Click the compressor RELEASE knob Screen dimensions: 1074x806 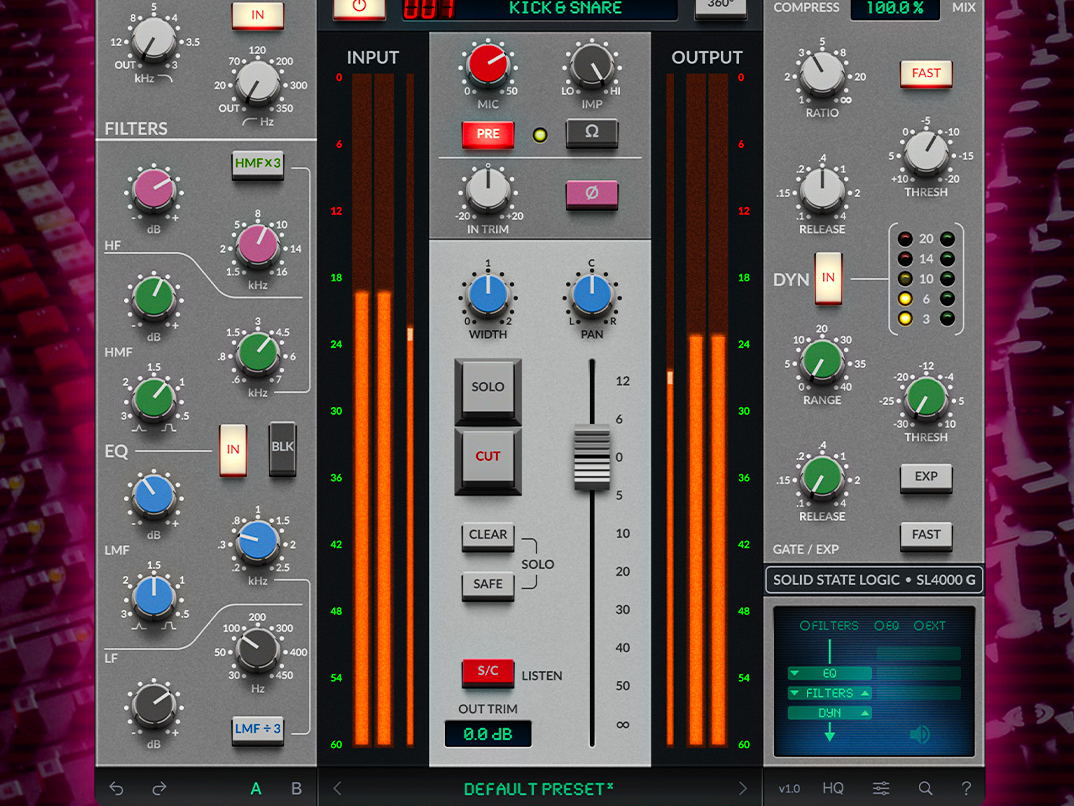click(822, 190)
